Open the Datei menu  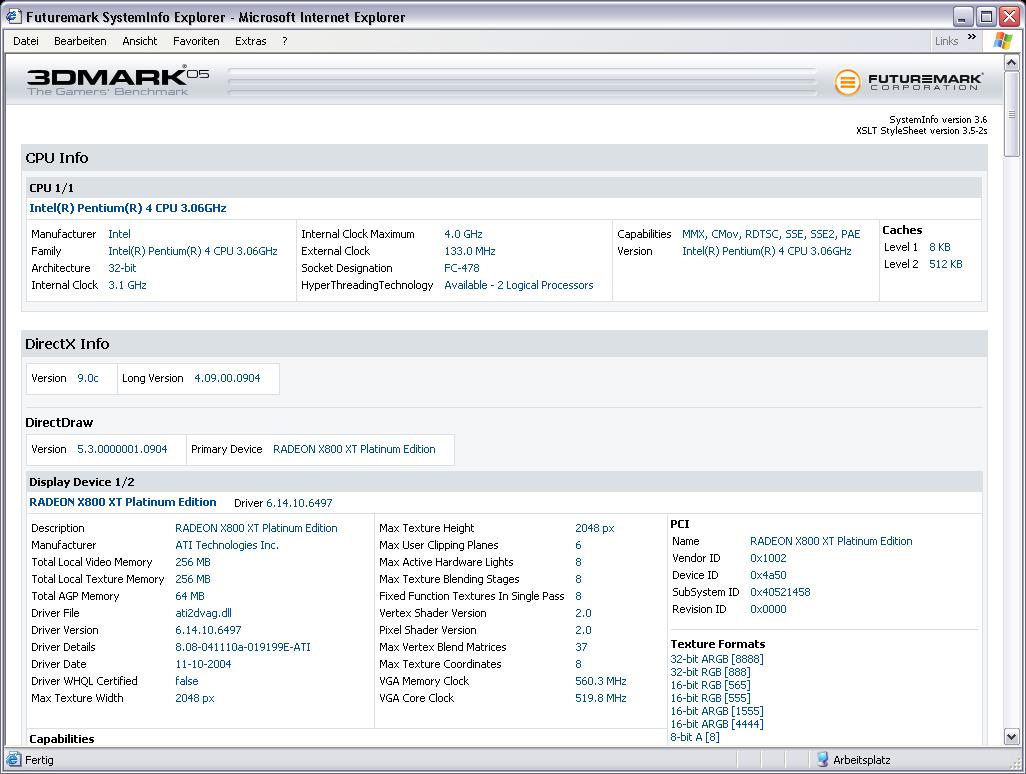26,41
